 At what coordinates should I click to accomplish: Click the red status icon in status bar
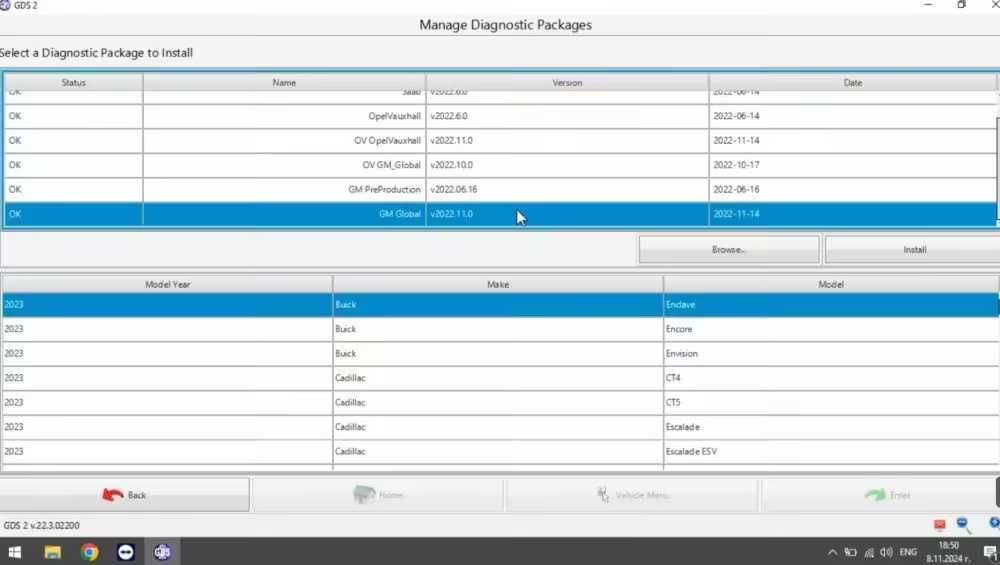[x=939, y=525]
